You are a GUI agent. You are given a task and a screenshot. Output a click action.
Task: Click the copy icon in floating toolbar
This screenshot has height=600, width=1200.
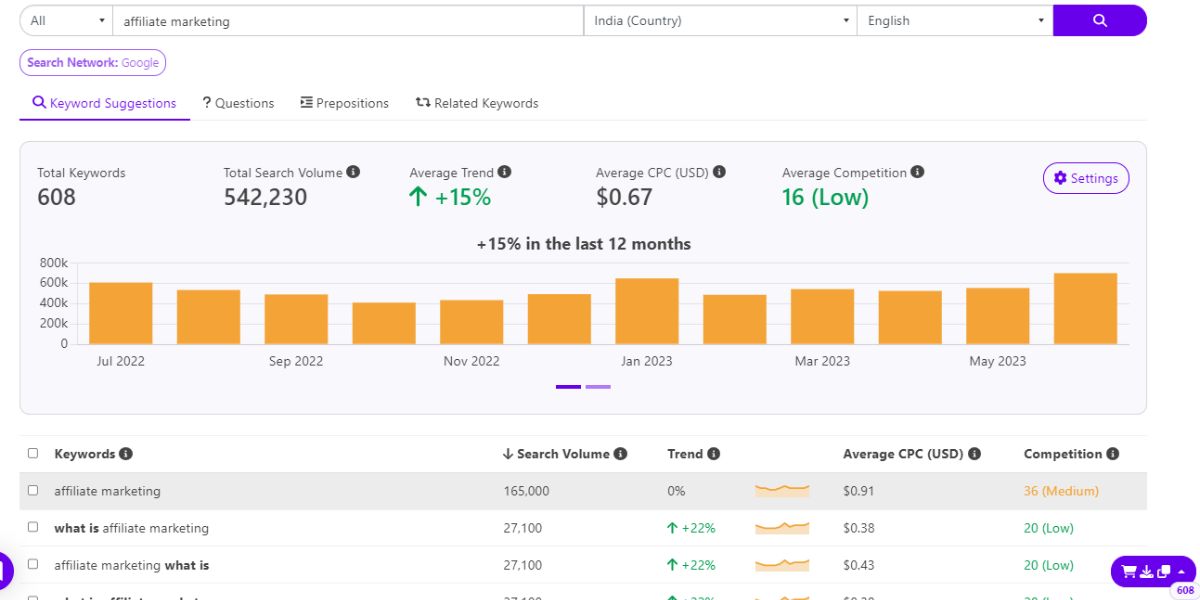click(1163, 572)
